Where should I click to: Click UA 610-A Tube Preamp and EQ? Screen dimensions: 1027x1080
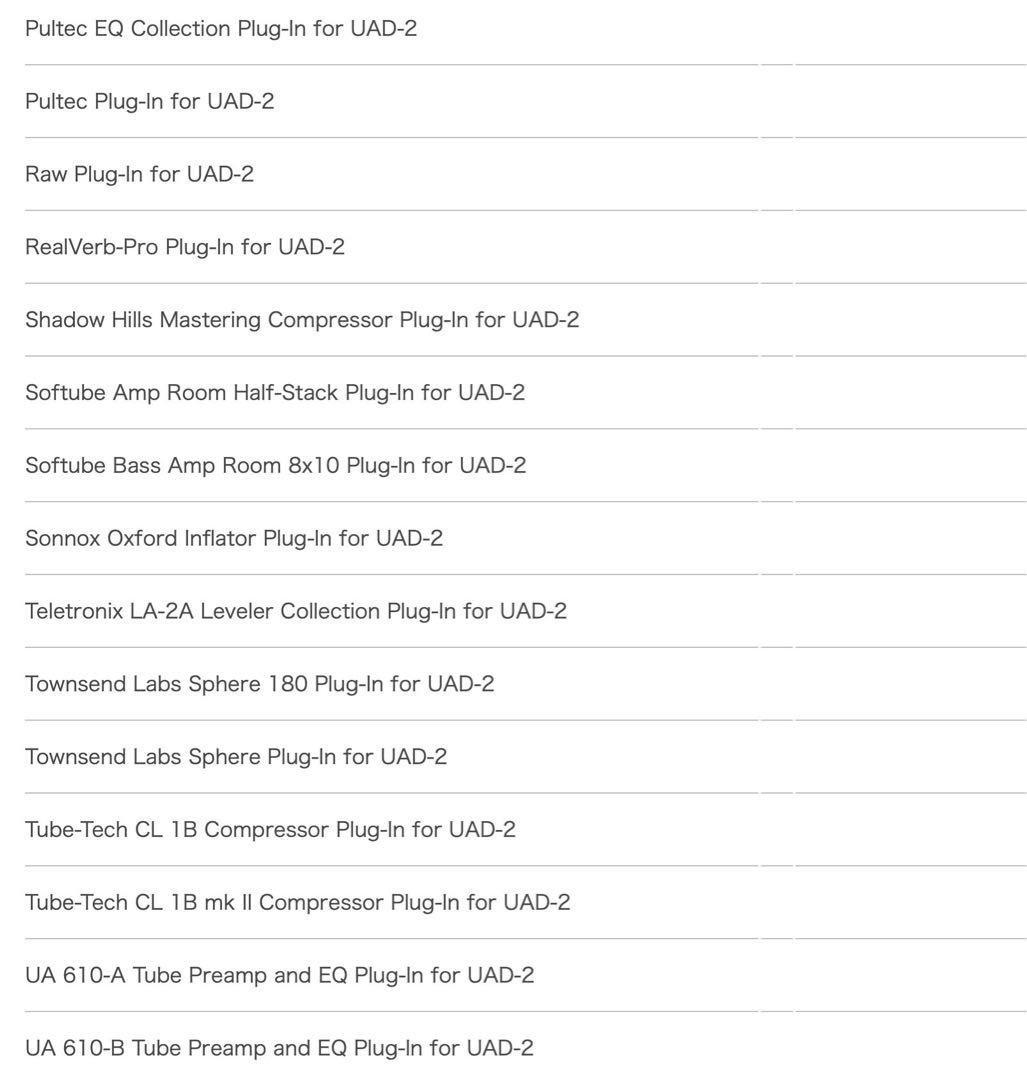click(280, 976)
